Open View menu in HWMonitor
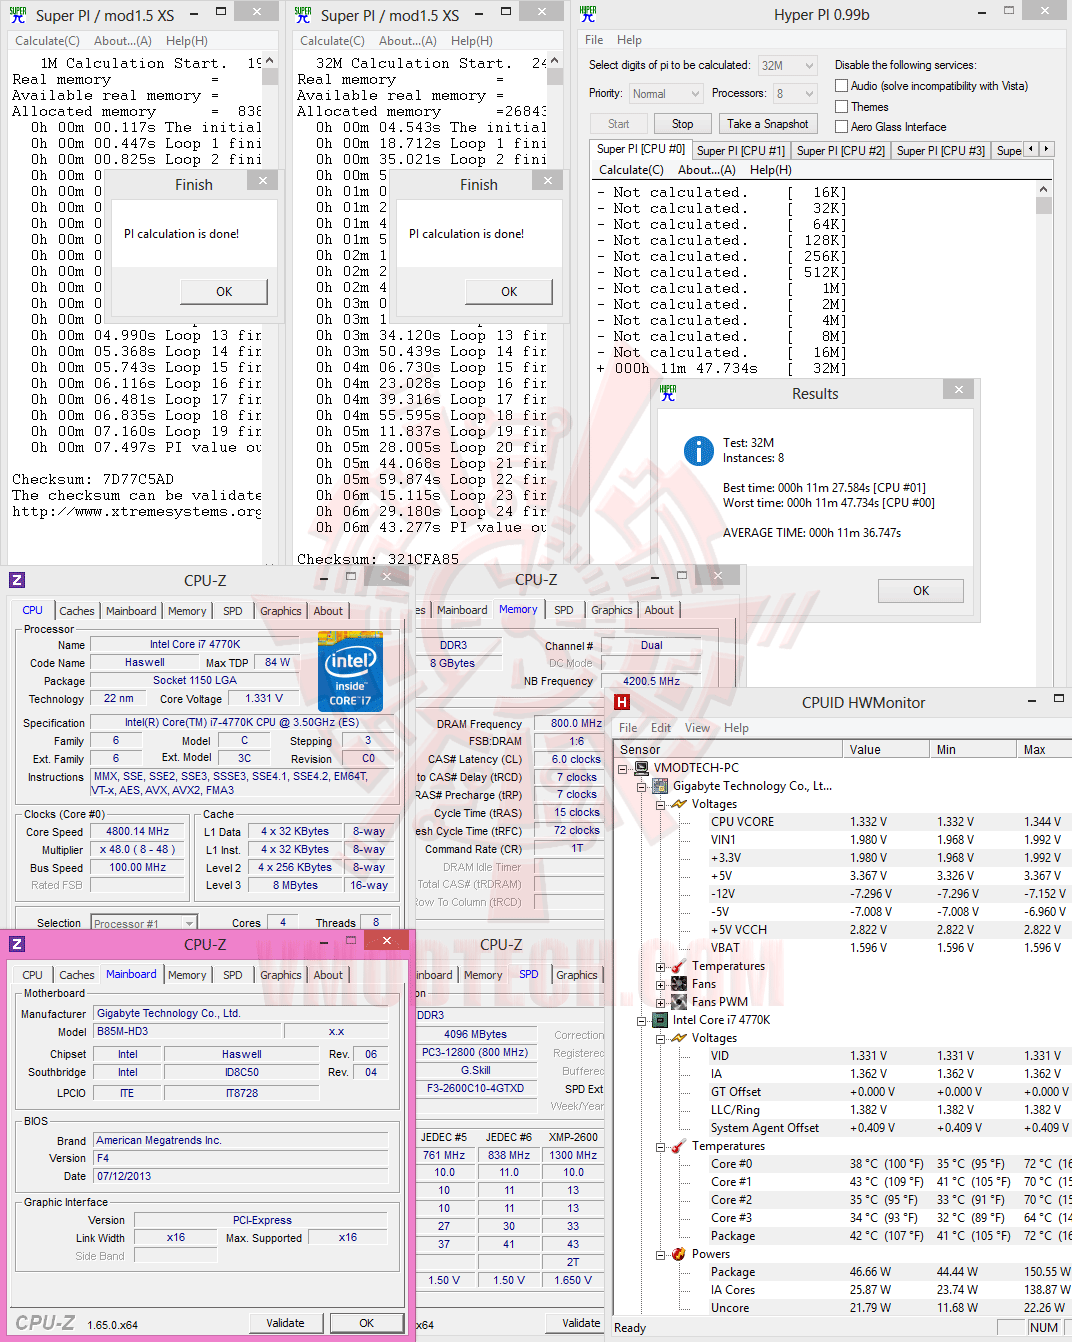 tap(697, 728)
